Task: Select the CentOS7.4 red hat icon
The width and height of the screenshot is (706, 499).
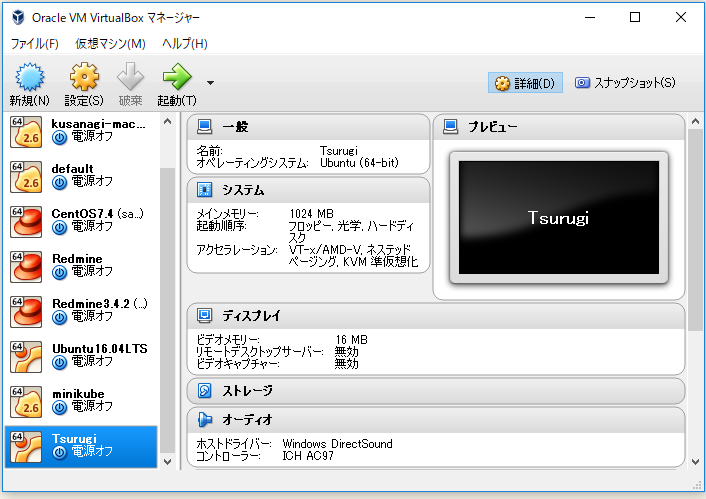Action: coord(26,222)
